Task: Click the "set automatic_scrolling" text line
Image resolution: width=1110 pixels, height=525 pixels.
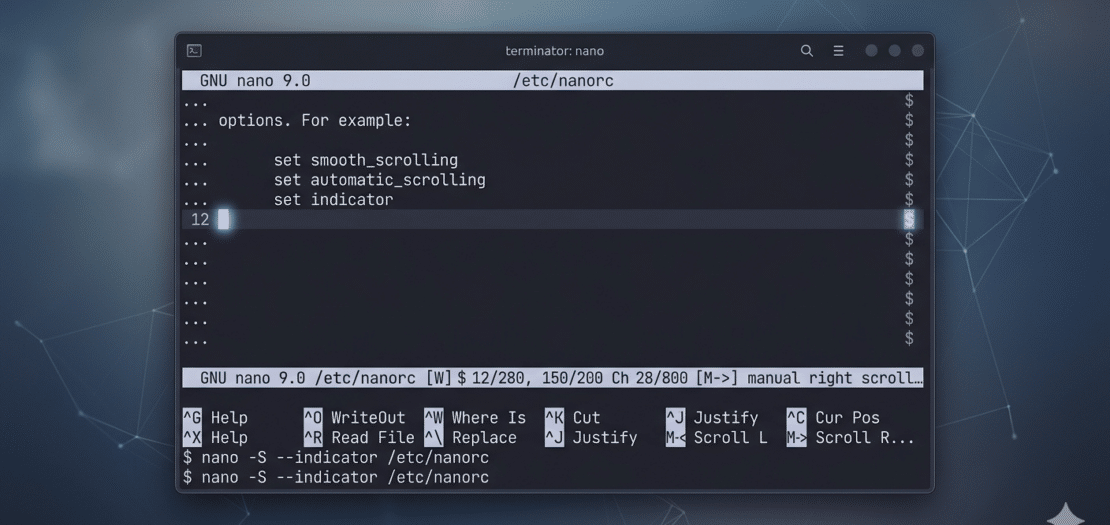Action: pyautogui.click(x=379, y=180)
